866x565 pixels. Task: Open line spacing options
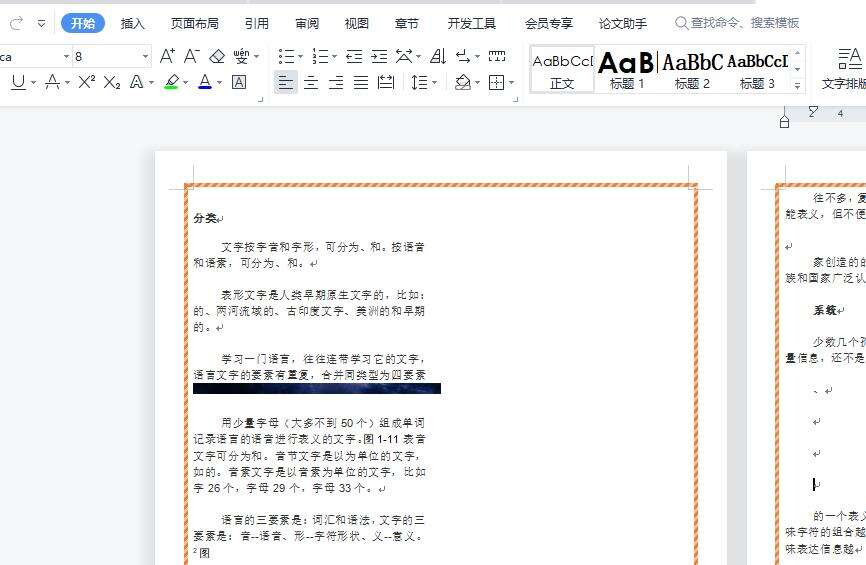point(420,82)
